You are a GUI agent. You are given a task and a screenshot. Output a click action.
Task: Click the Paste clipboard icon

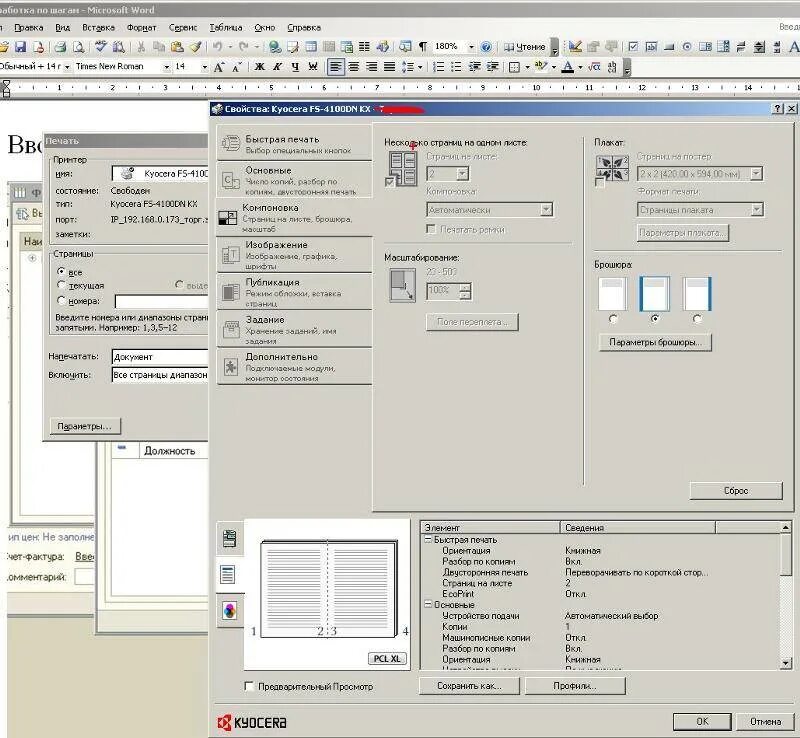(x=177, y=47)
